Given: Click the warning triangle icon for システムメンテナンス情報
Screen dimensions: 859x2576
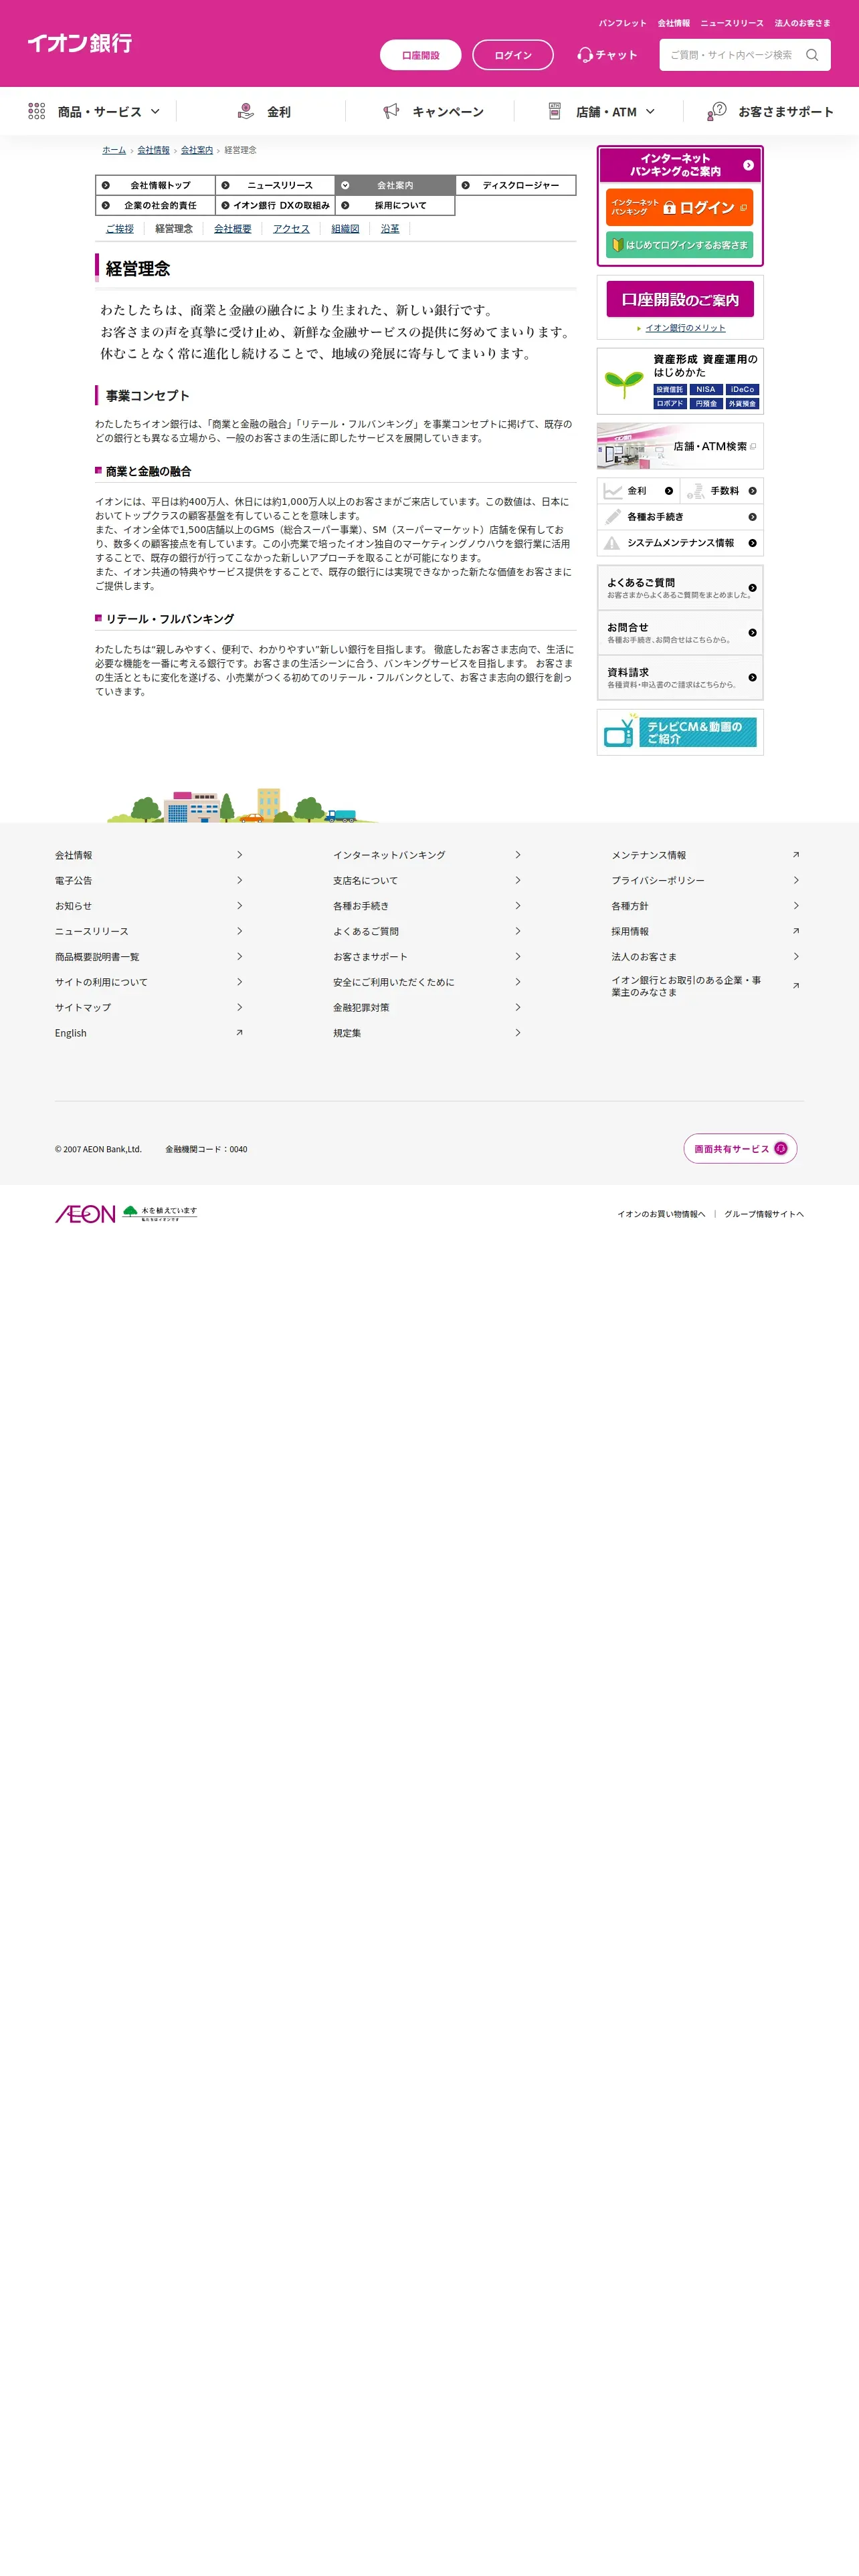Looking at the screenshot, I should pyautogui.click(x=612, y=543).
